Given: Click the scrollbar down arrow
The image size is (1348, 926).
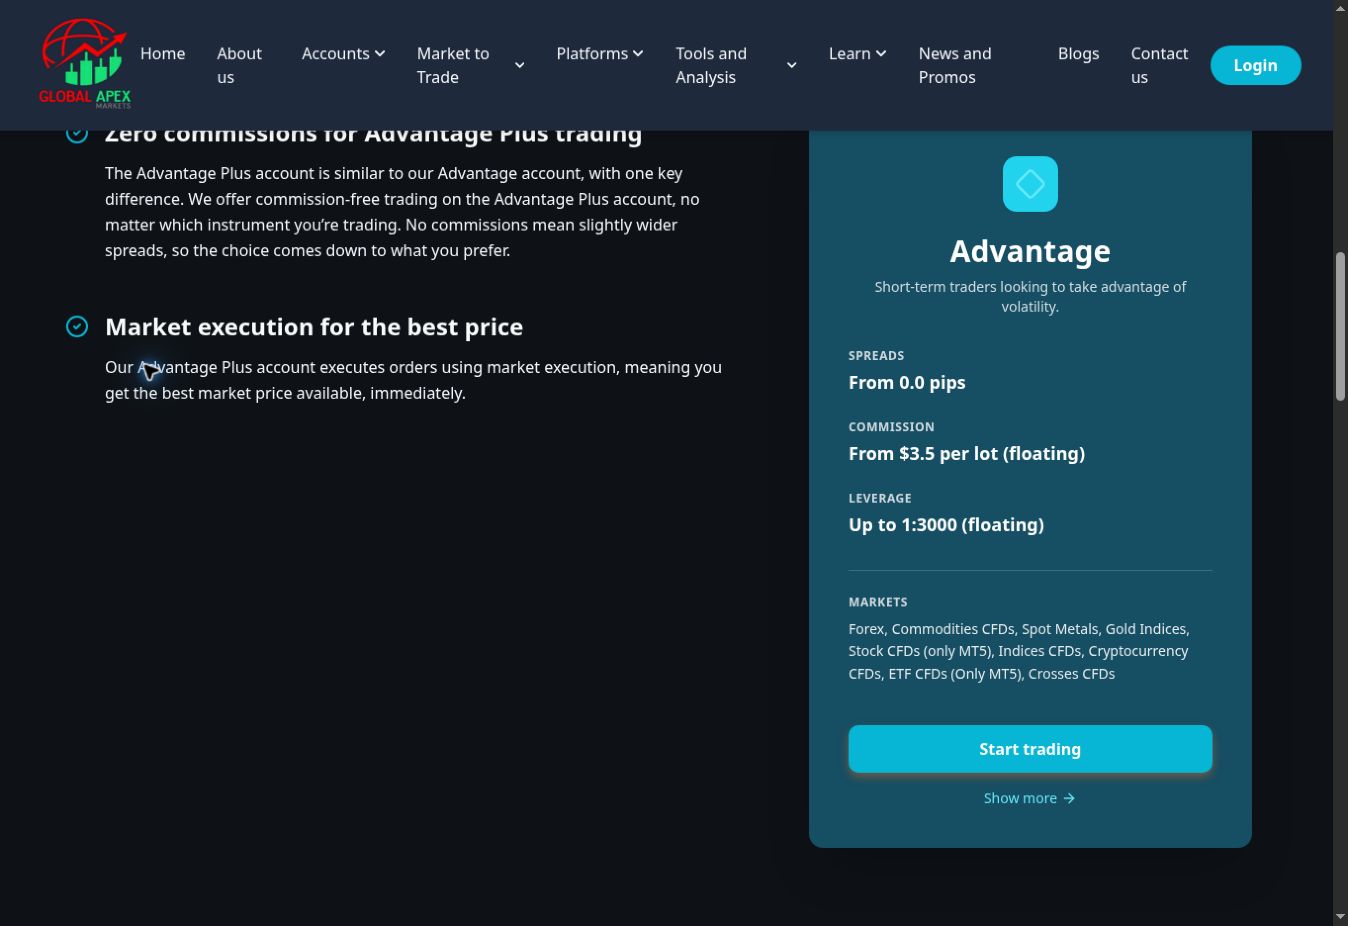Looking at the screenshot, I should point(1340,916).
